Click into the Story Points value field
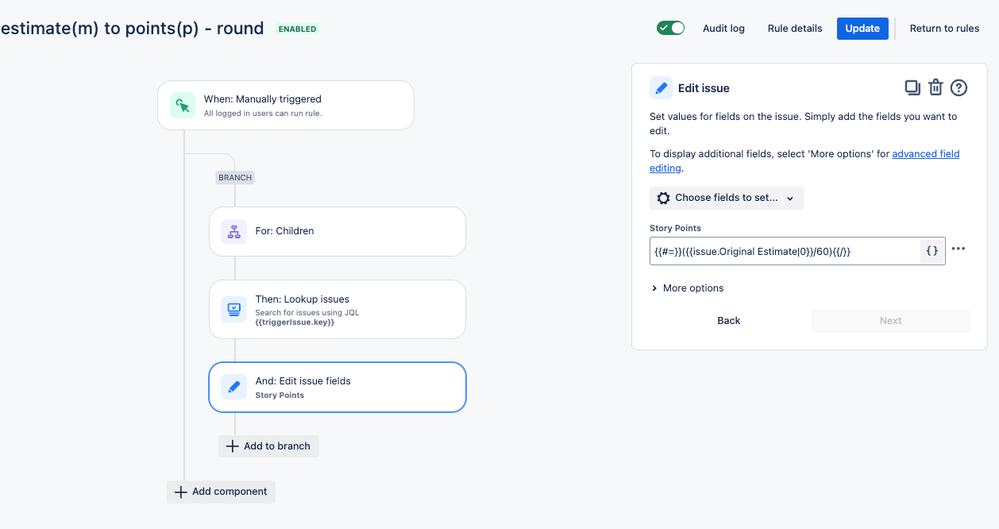Screen dimensions: 999x529 pos(785,251)
